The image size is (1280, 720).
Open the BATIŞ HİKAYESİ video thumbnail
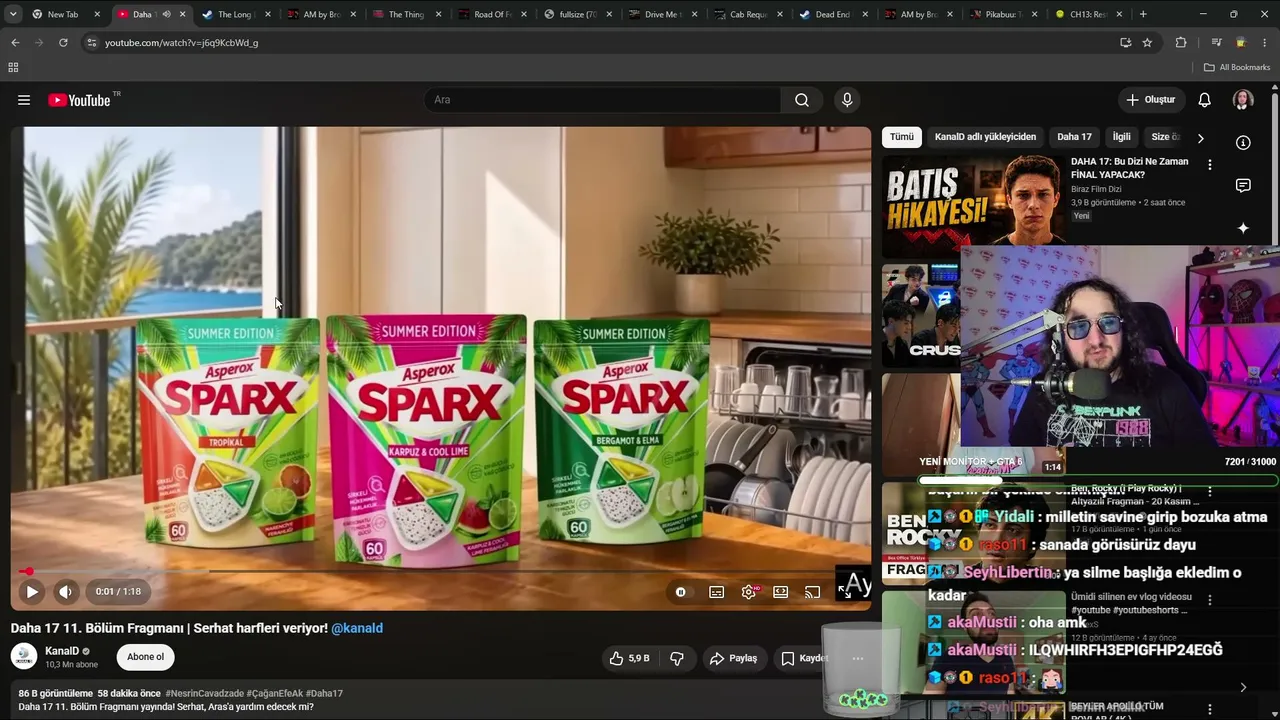coord(972,204)
